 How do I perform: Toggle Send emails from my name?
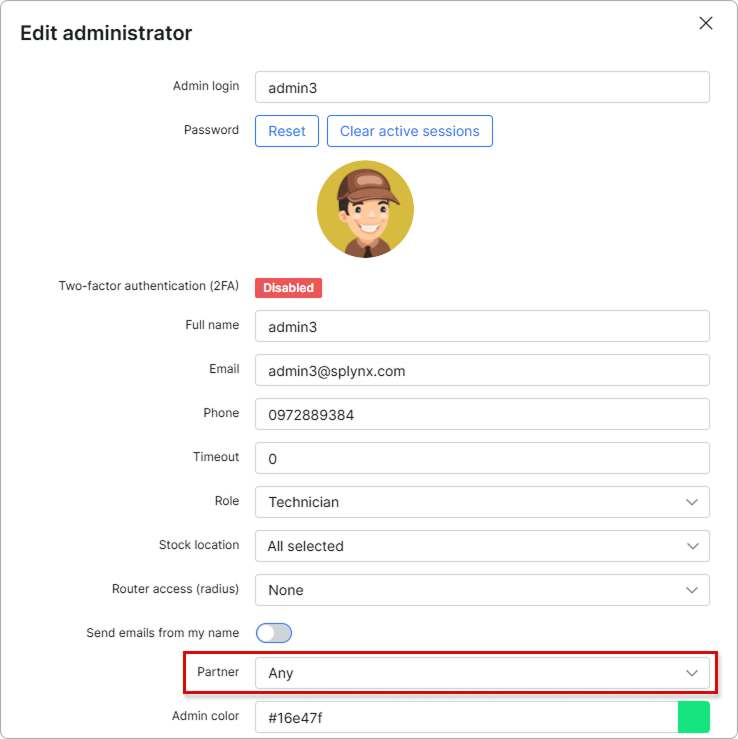point(274,633)
